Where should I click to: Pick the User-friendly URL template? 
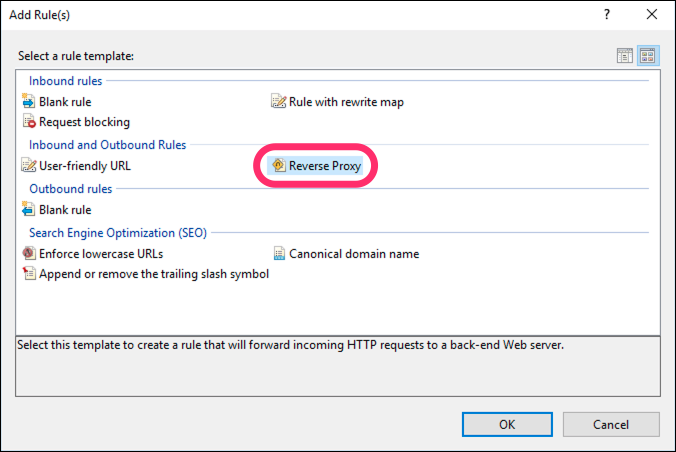tap(84, 166)
